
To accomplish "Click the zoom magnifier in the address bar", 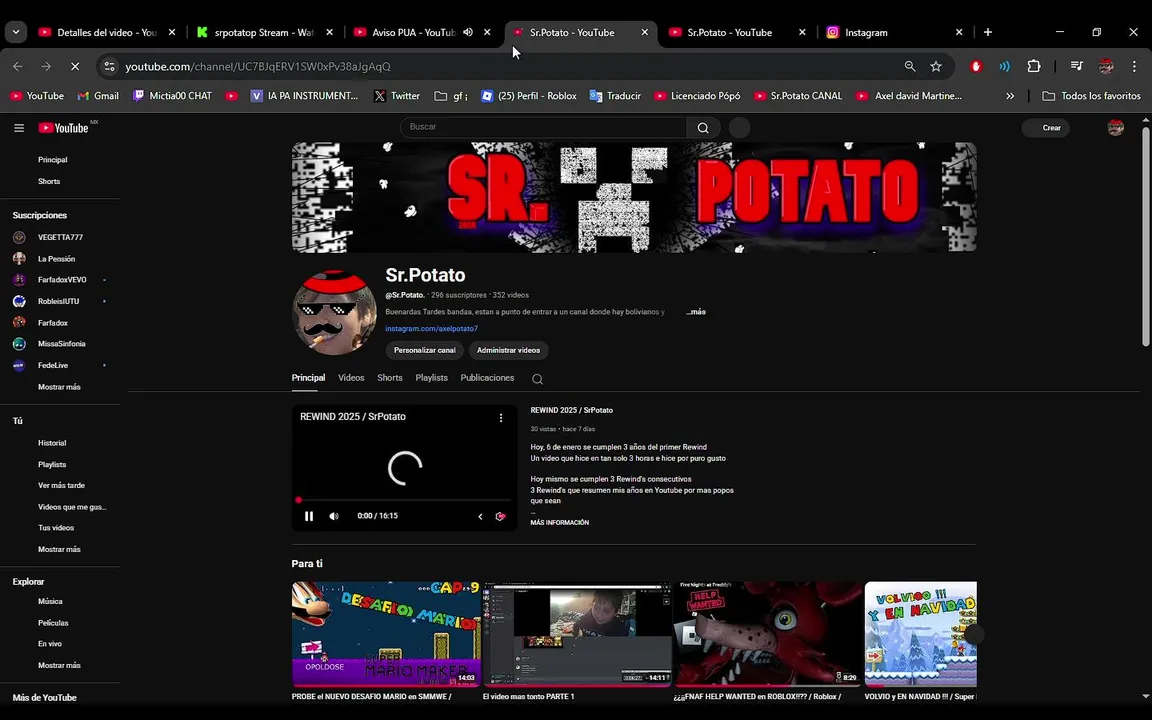I will click(910, 66).
